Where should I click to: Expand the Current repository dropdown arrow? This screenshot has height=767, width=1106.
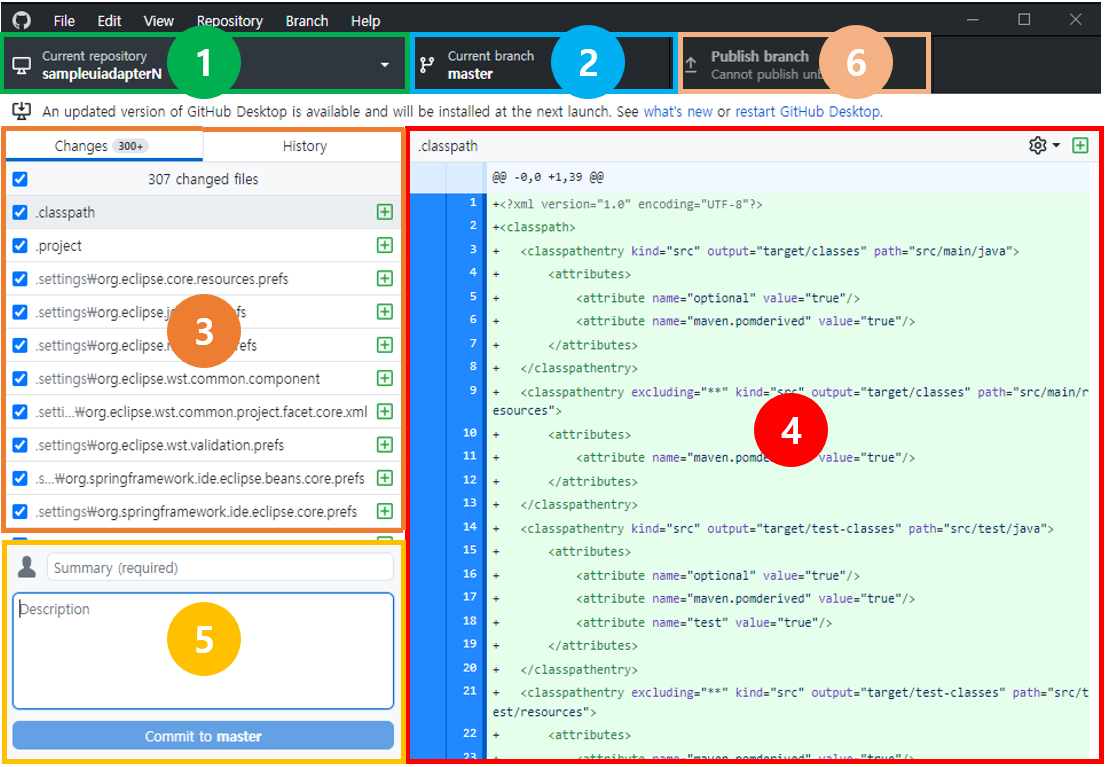click(384, 65)
